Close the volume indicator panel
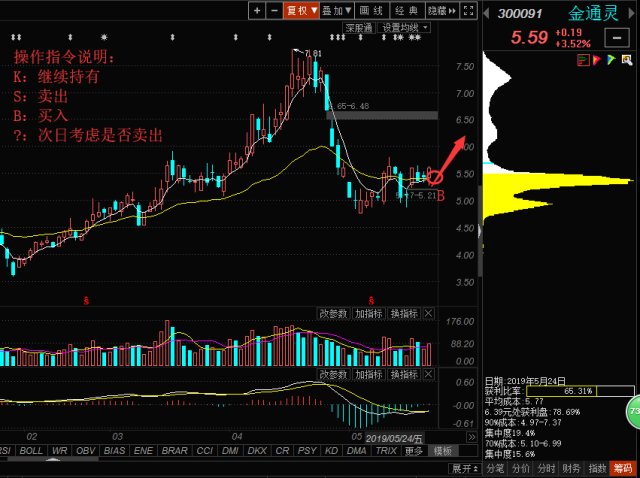This screenshot has width=640, height=478. [x=428, y=313]
